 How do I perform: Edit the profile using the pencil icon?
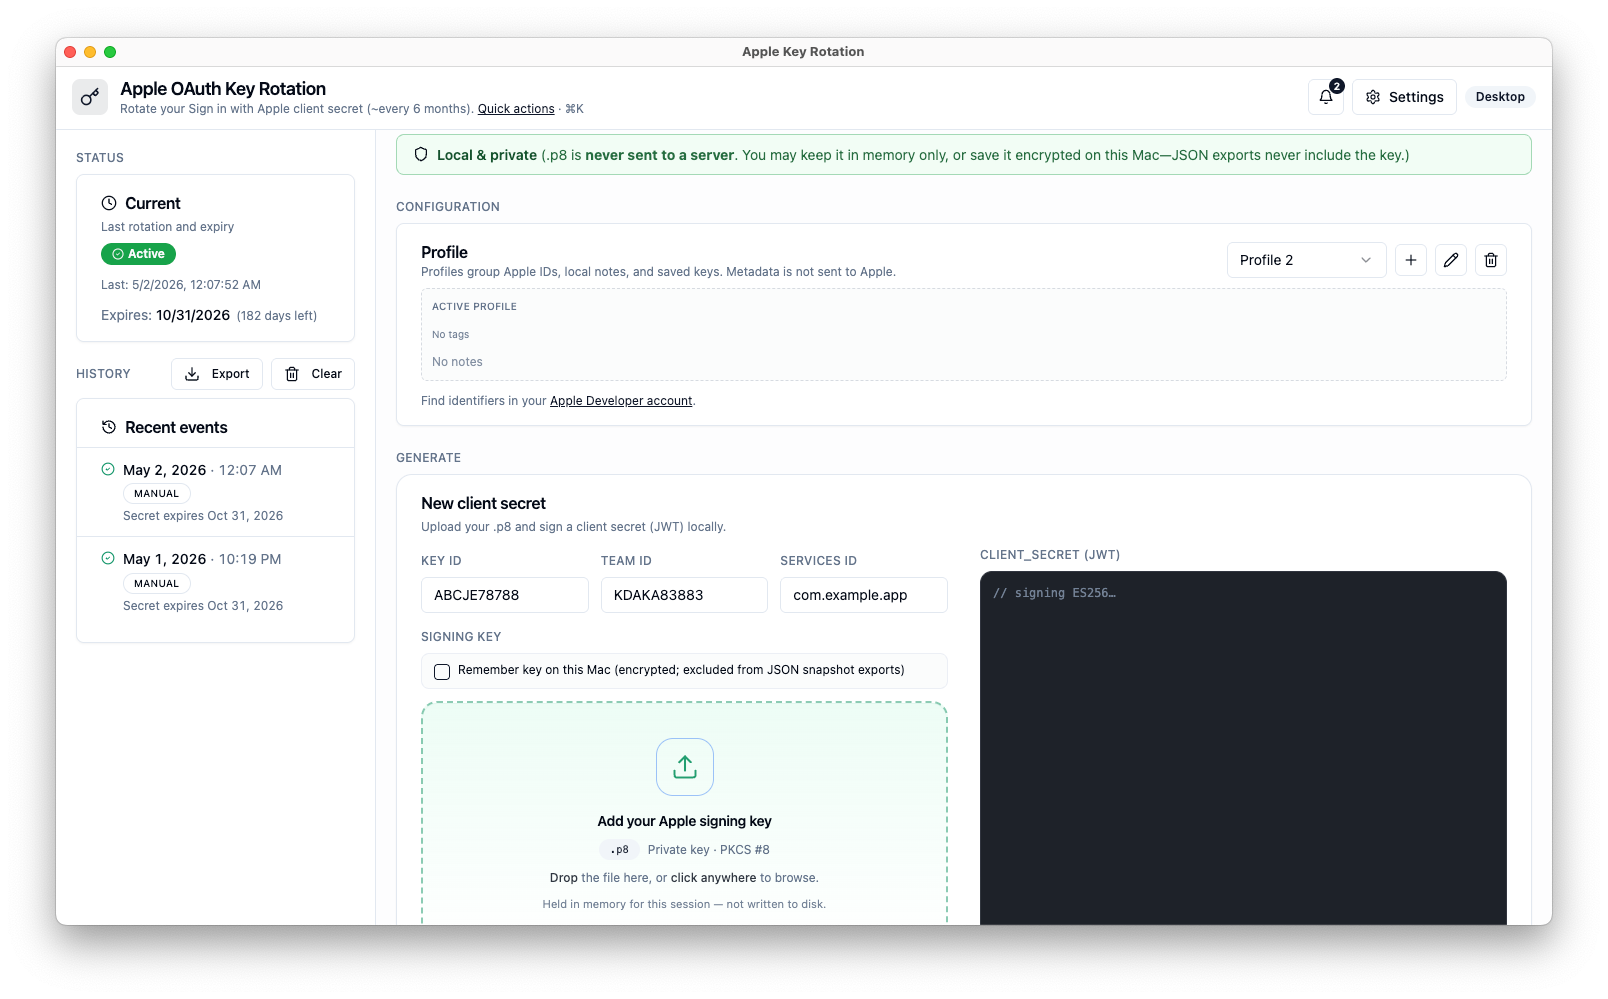pos(1451,260)
